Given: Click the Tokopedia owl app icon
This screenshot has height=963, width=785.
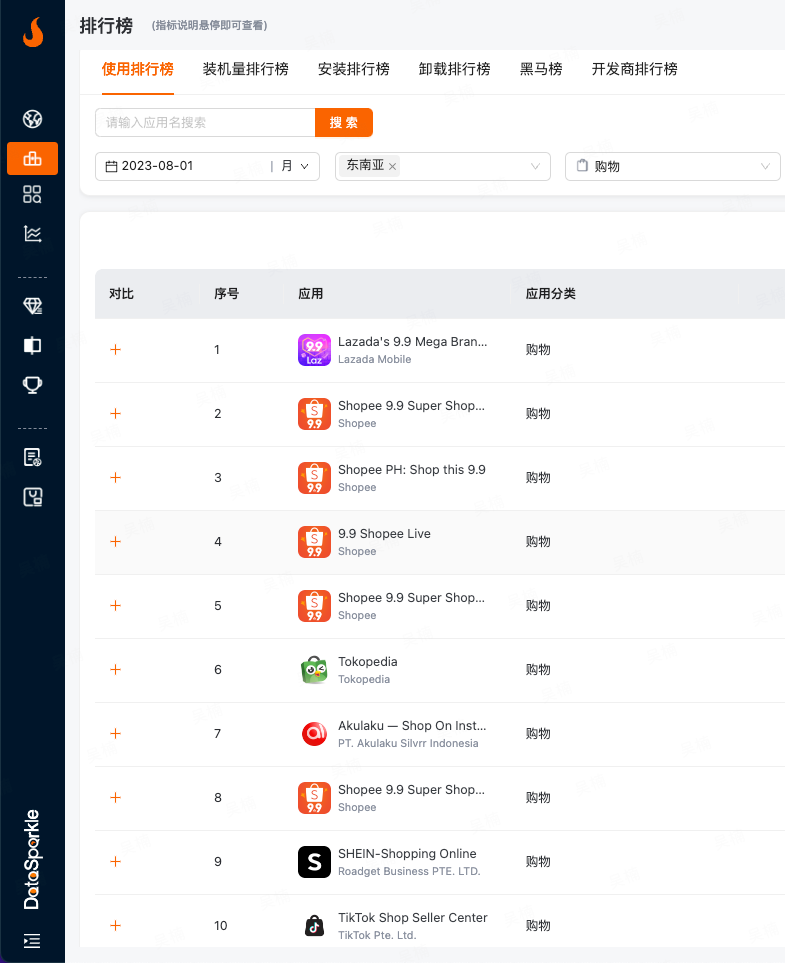Looking at the screenshot, I should coord(314,670).
